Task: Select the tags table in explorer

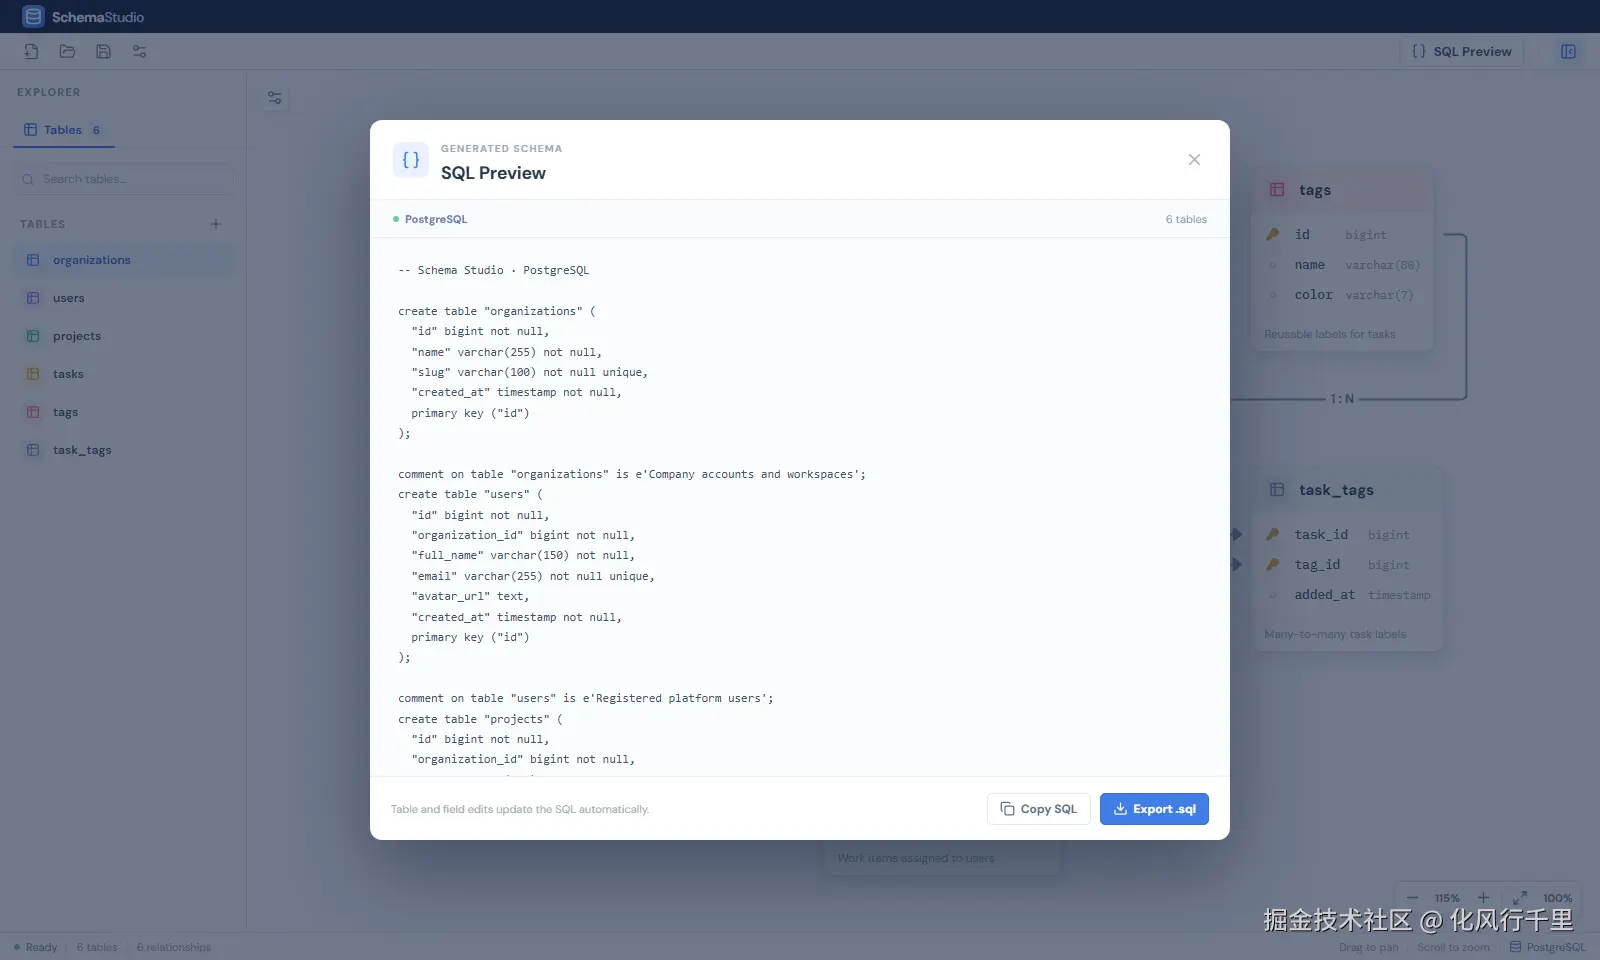Action: pyautogui.click(x=123, y=412)
